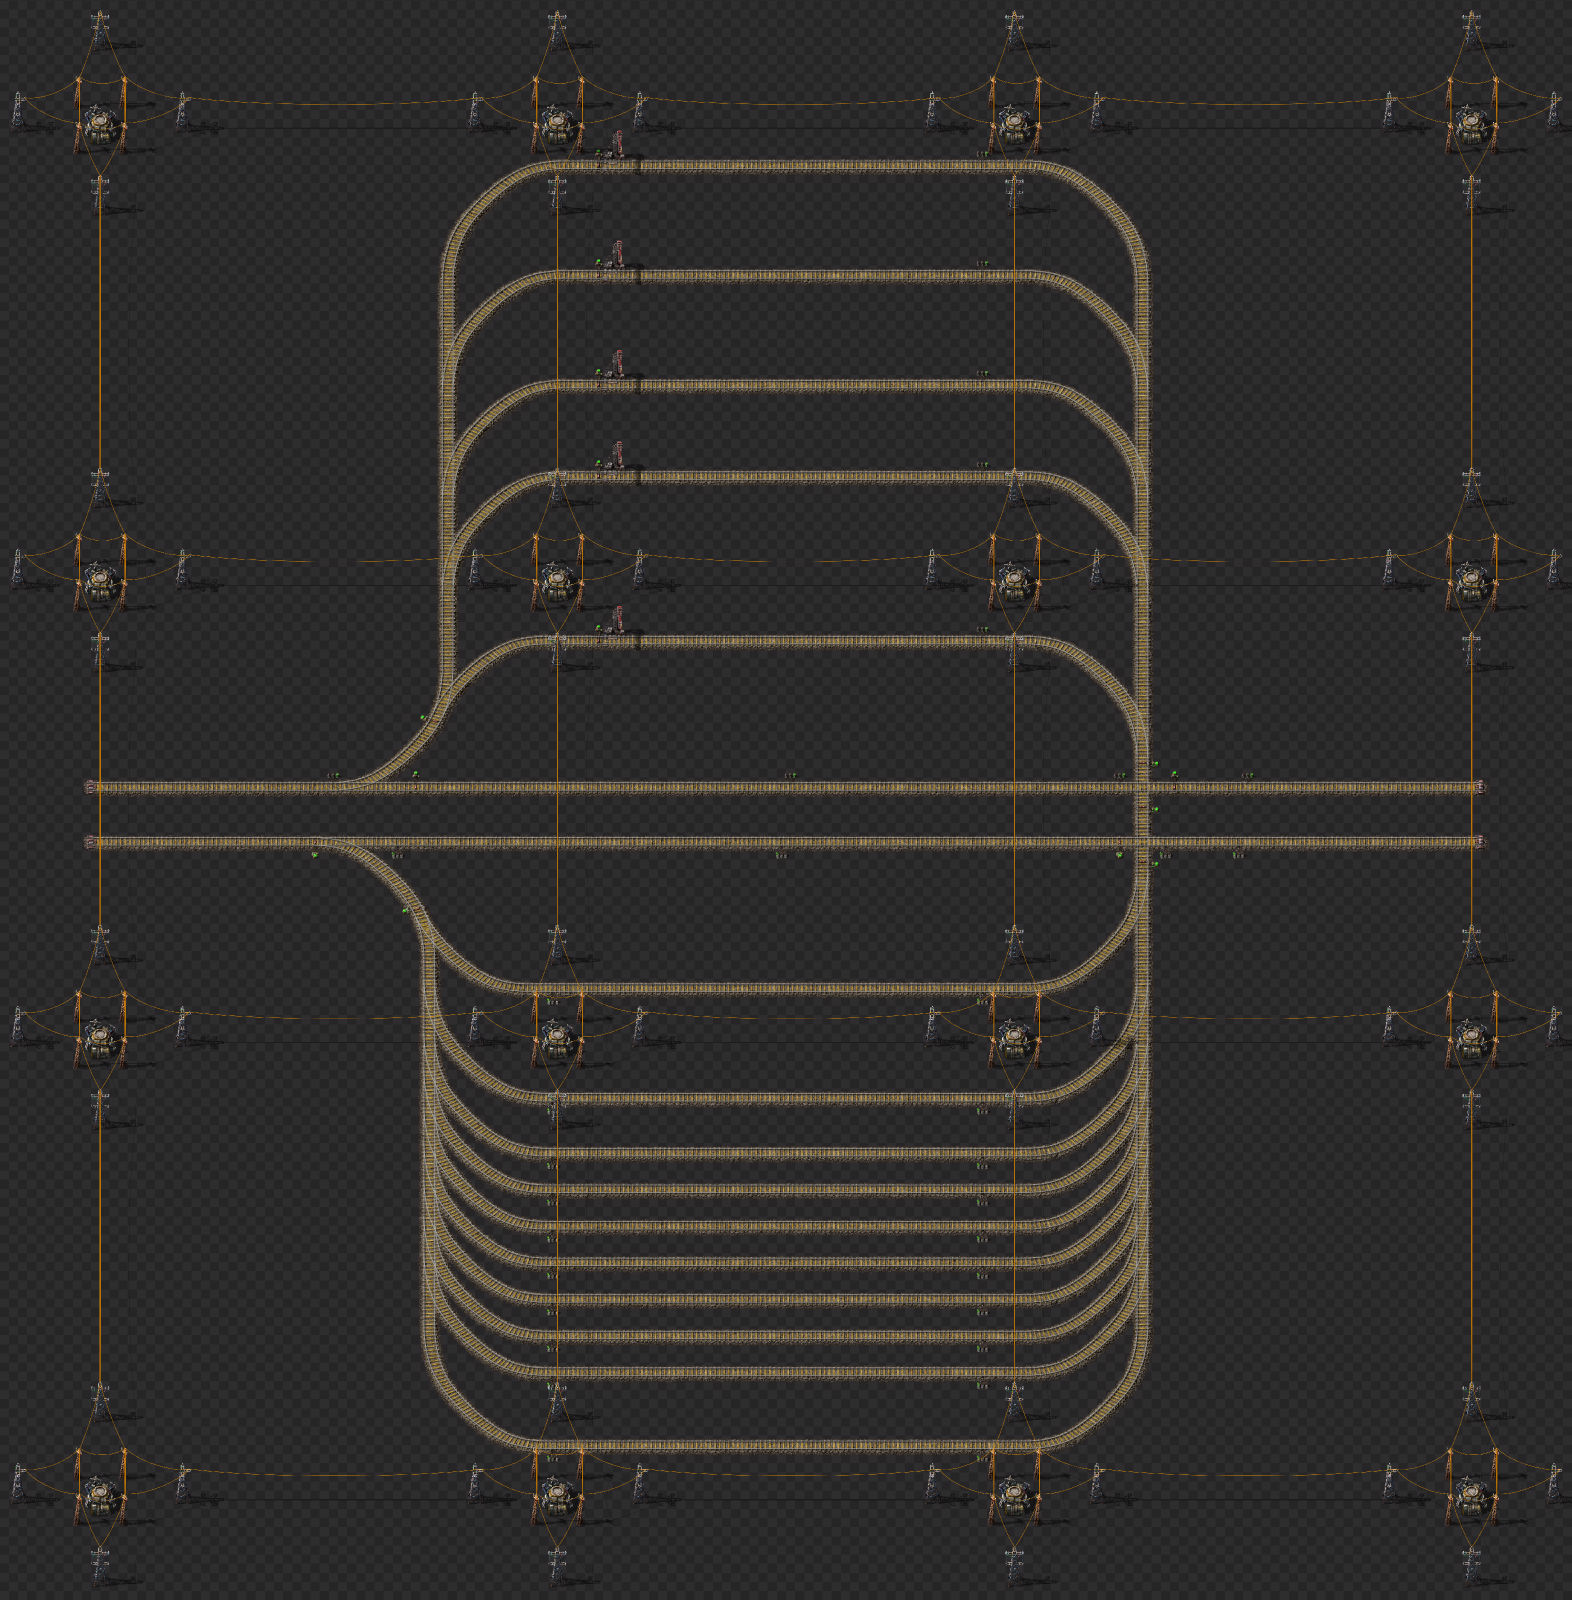Click the rail signal midway along the lower main line
The image size is (1572, 1600).
point(781,855)
